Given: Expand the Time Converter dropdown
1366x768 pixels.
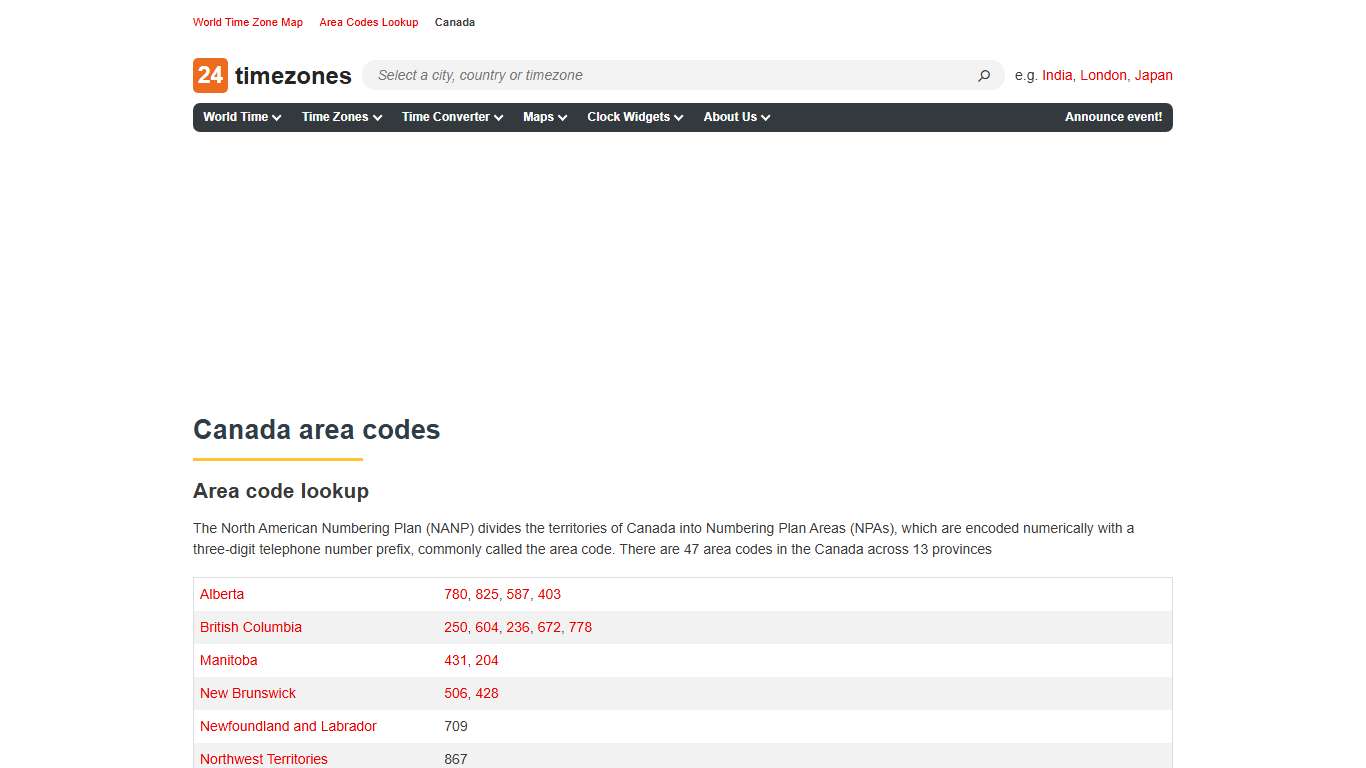Looking at the screenshot, I should [450, 117].
